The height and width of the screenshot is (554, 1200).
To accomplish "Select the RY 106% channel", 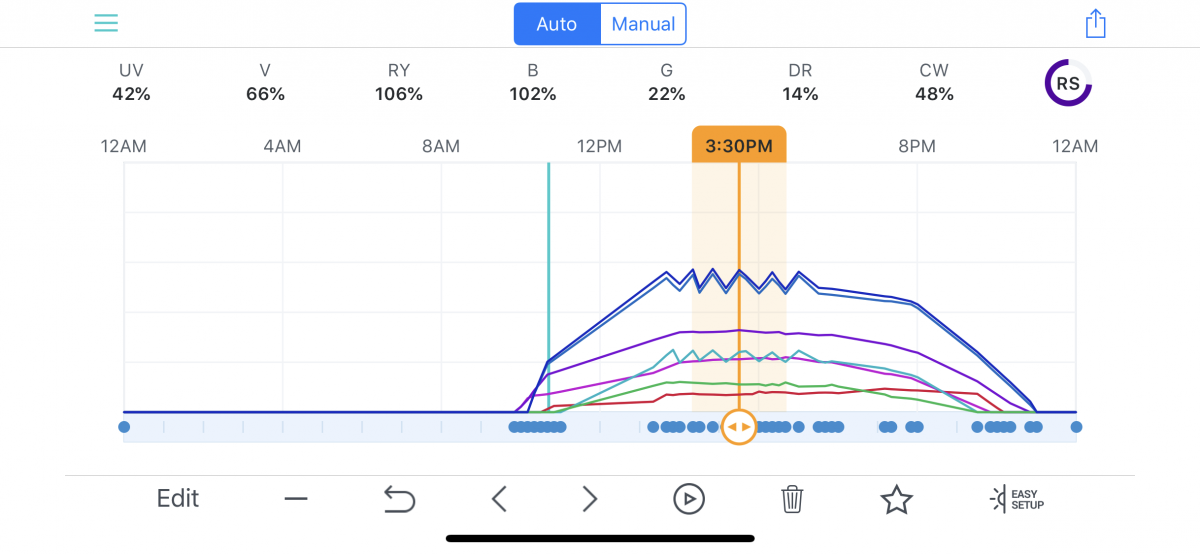I will [x=399, y=83].
